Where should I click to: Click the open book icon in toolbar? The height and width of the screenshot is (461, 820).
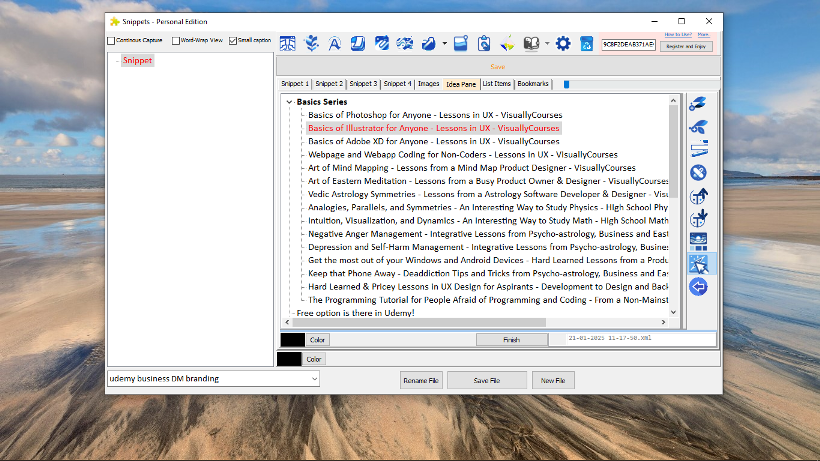click(532, 44)
